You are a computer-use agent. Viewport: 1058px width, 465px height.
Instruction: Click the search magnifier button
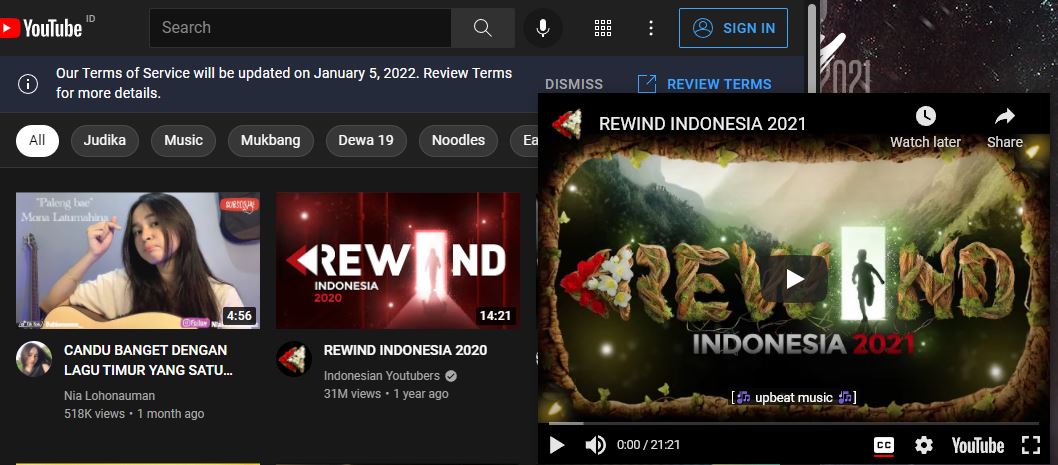tap(482, 28)
